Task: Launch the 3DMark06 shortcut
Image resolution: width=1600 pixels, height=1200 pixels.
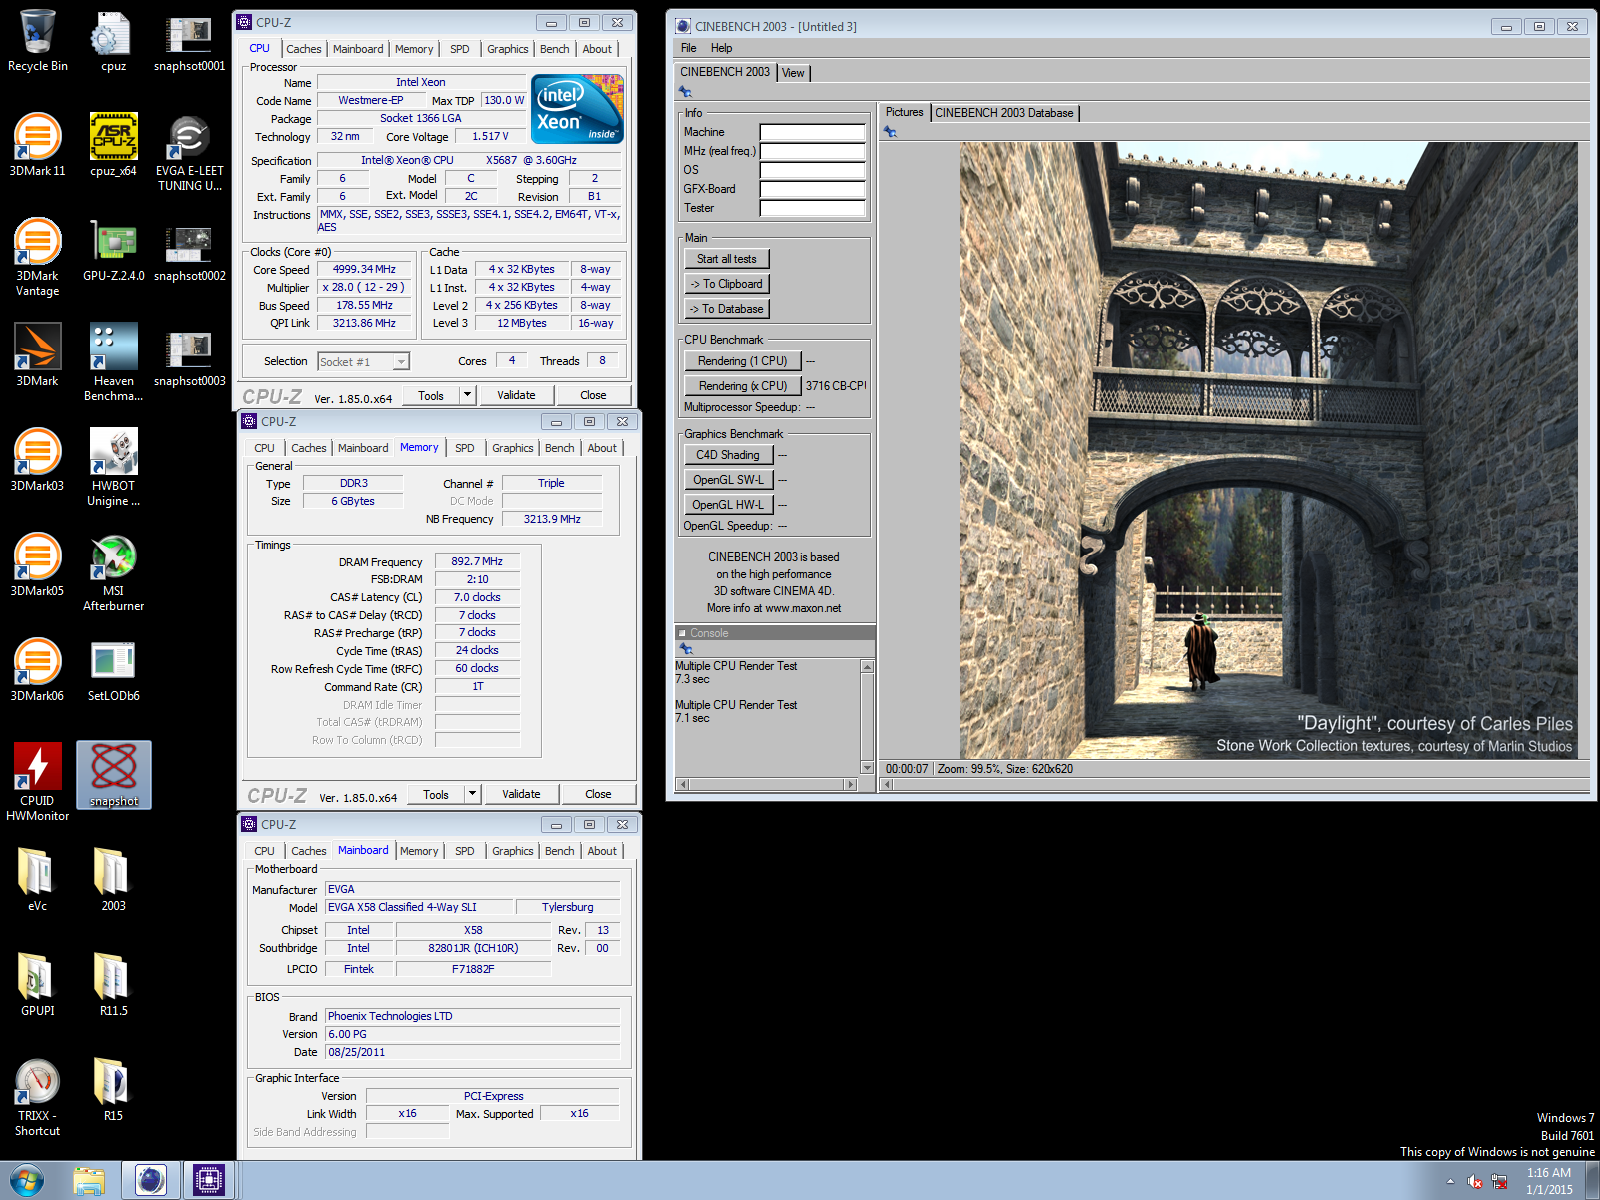Action: tap(37, 671)
